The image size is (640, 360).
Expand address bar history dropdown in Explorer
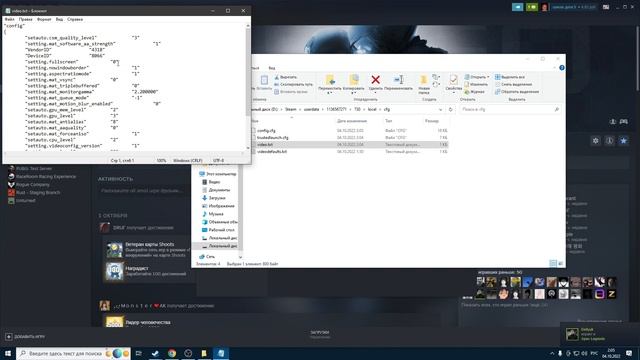tap(440, 109)
